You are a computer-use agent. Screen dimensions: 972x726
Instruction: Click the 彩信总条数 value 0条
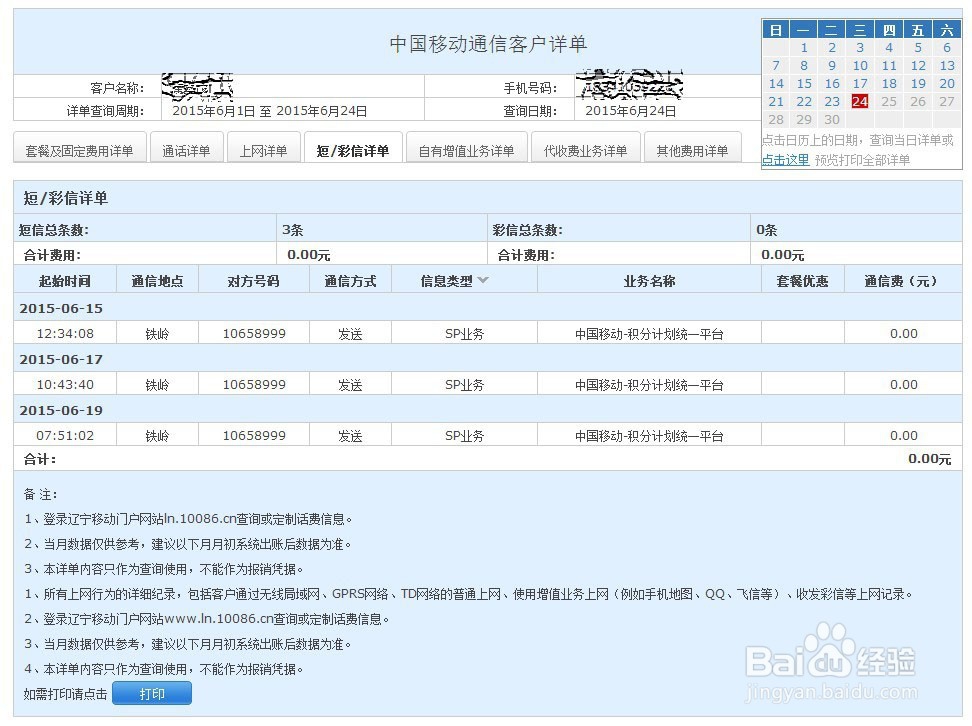pyautogui.click(x=767, y=230)
